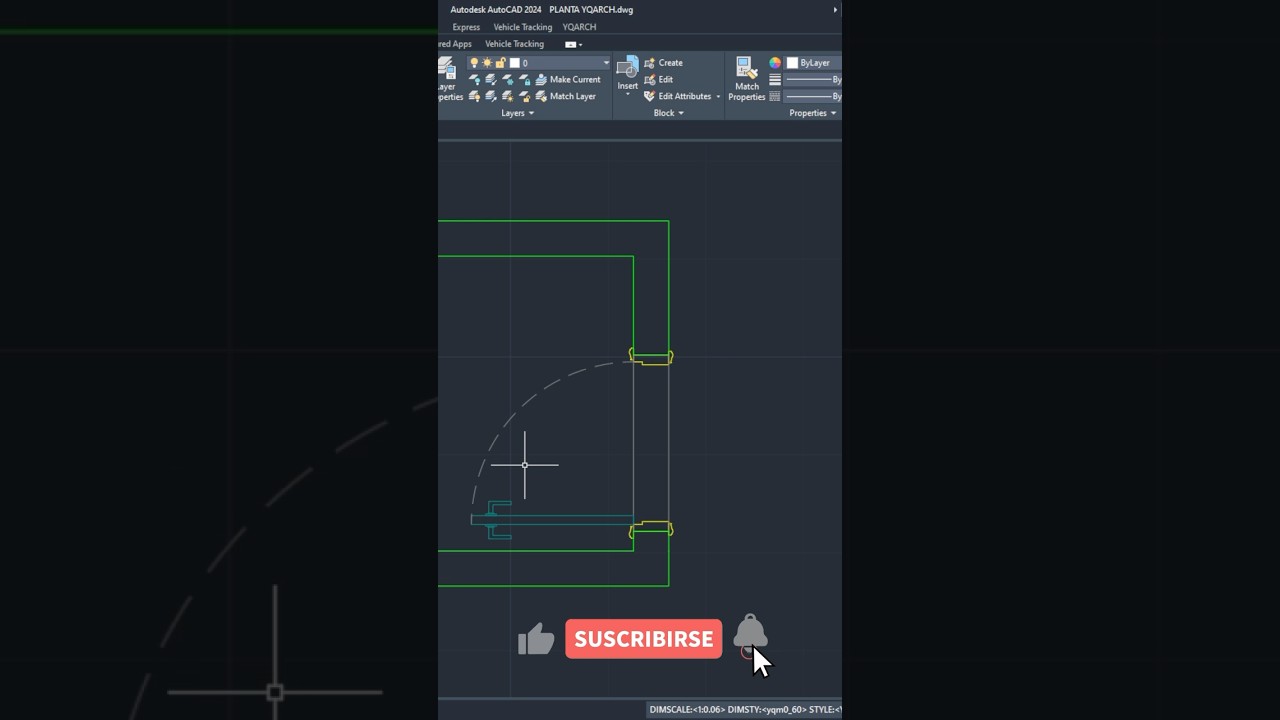Open the Express ribbon tab
1280x720 pixels.
[x=466, y=27]
